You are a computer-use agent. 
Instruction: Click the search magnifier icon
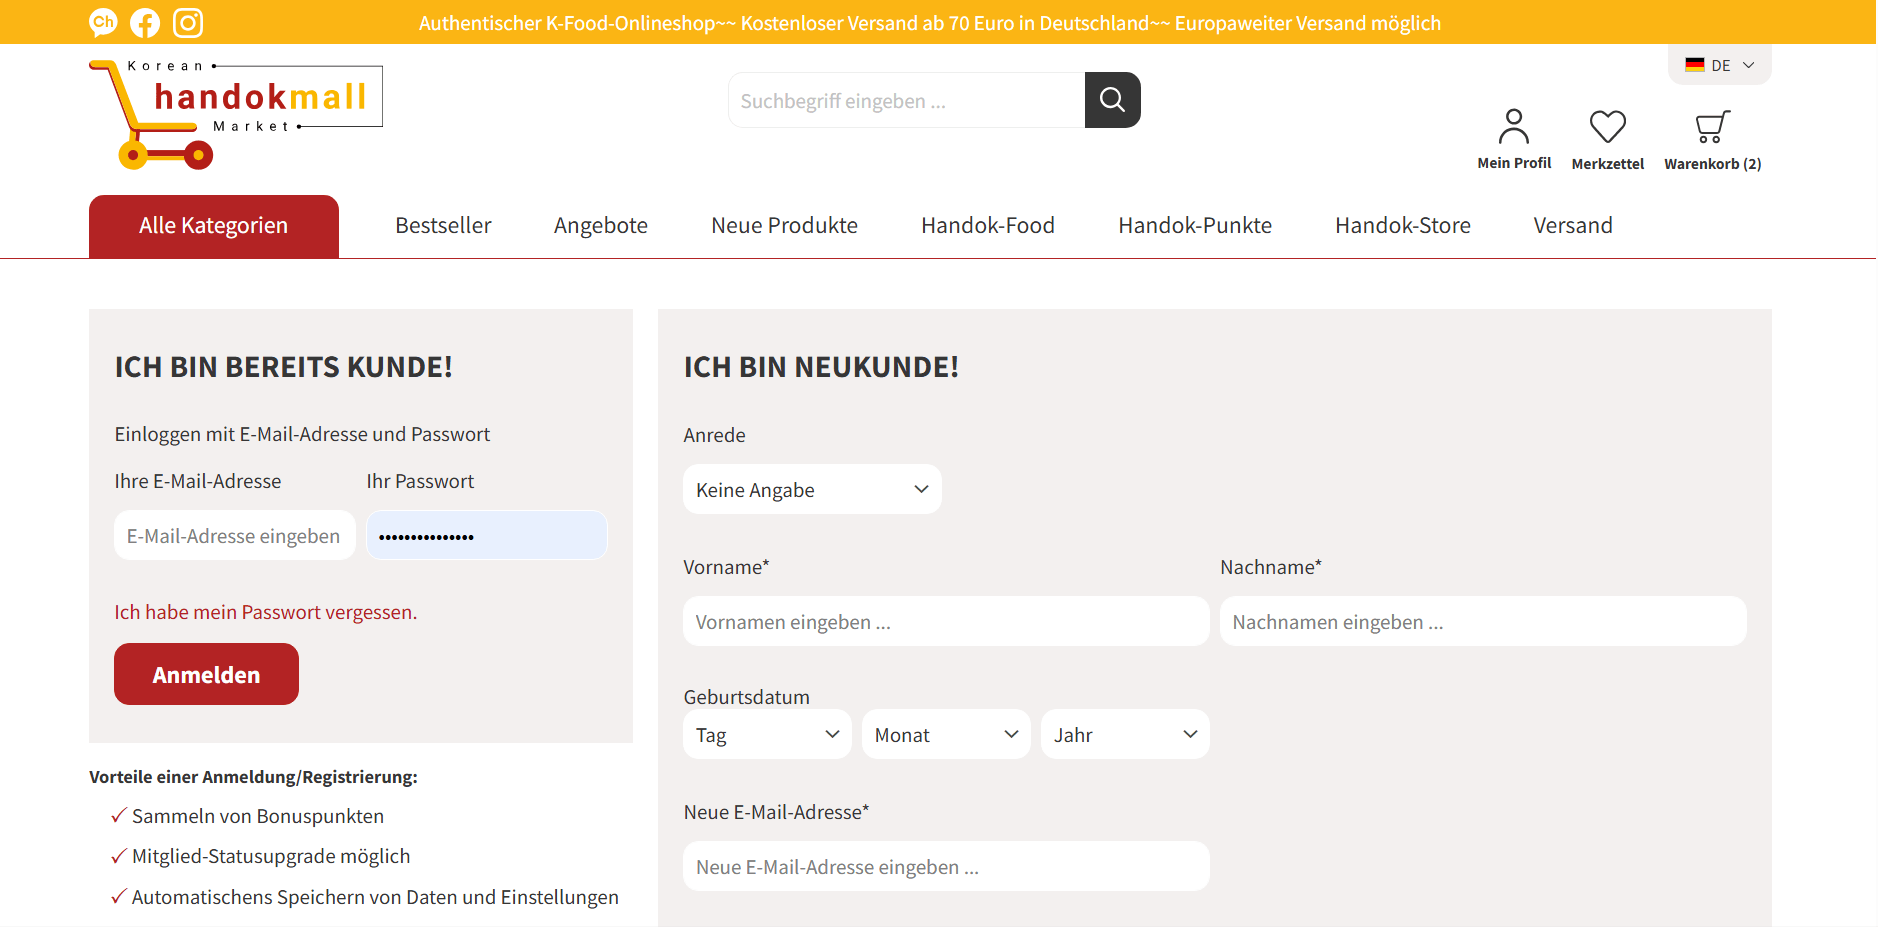pyautogui.click(x=1112, y=99)
